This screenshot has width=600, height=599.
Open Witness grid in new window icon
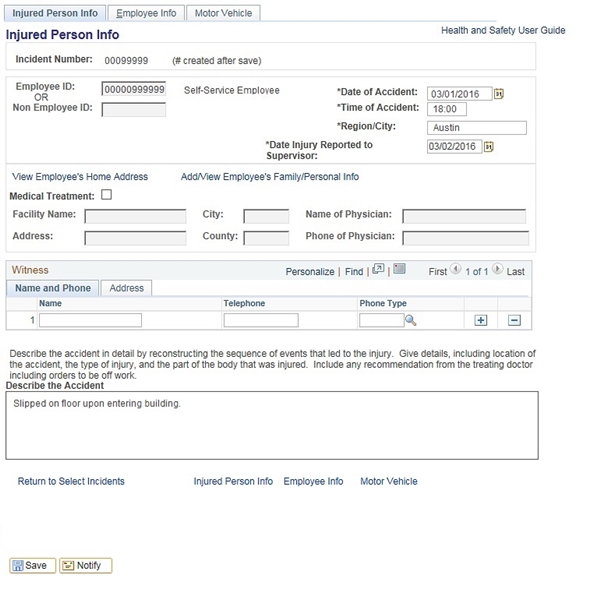(378, 270)
